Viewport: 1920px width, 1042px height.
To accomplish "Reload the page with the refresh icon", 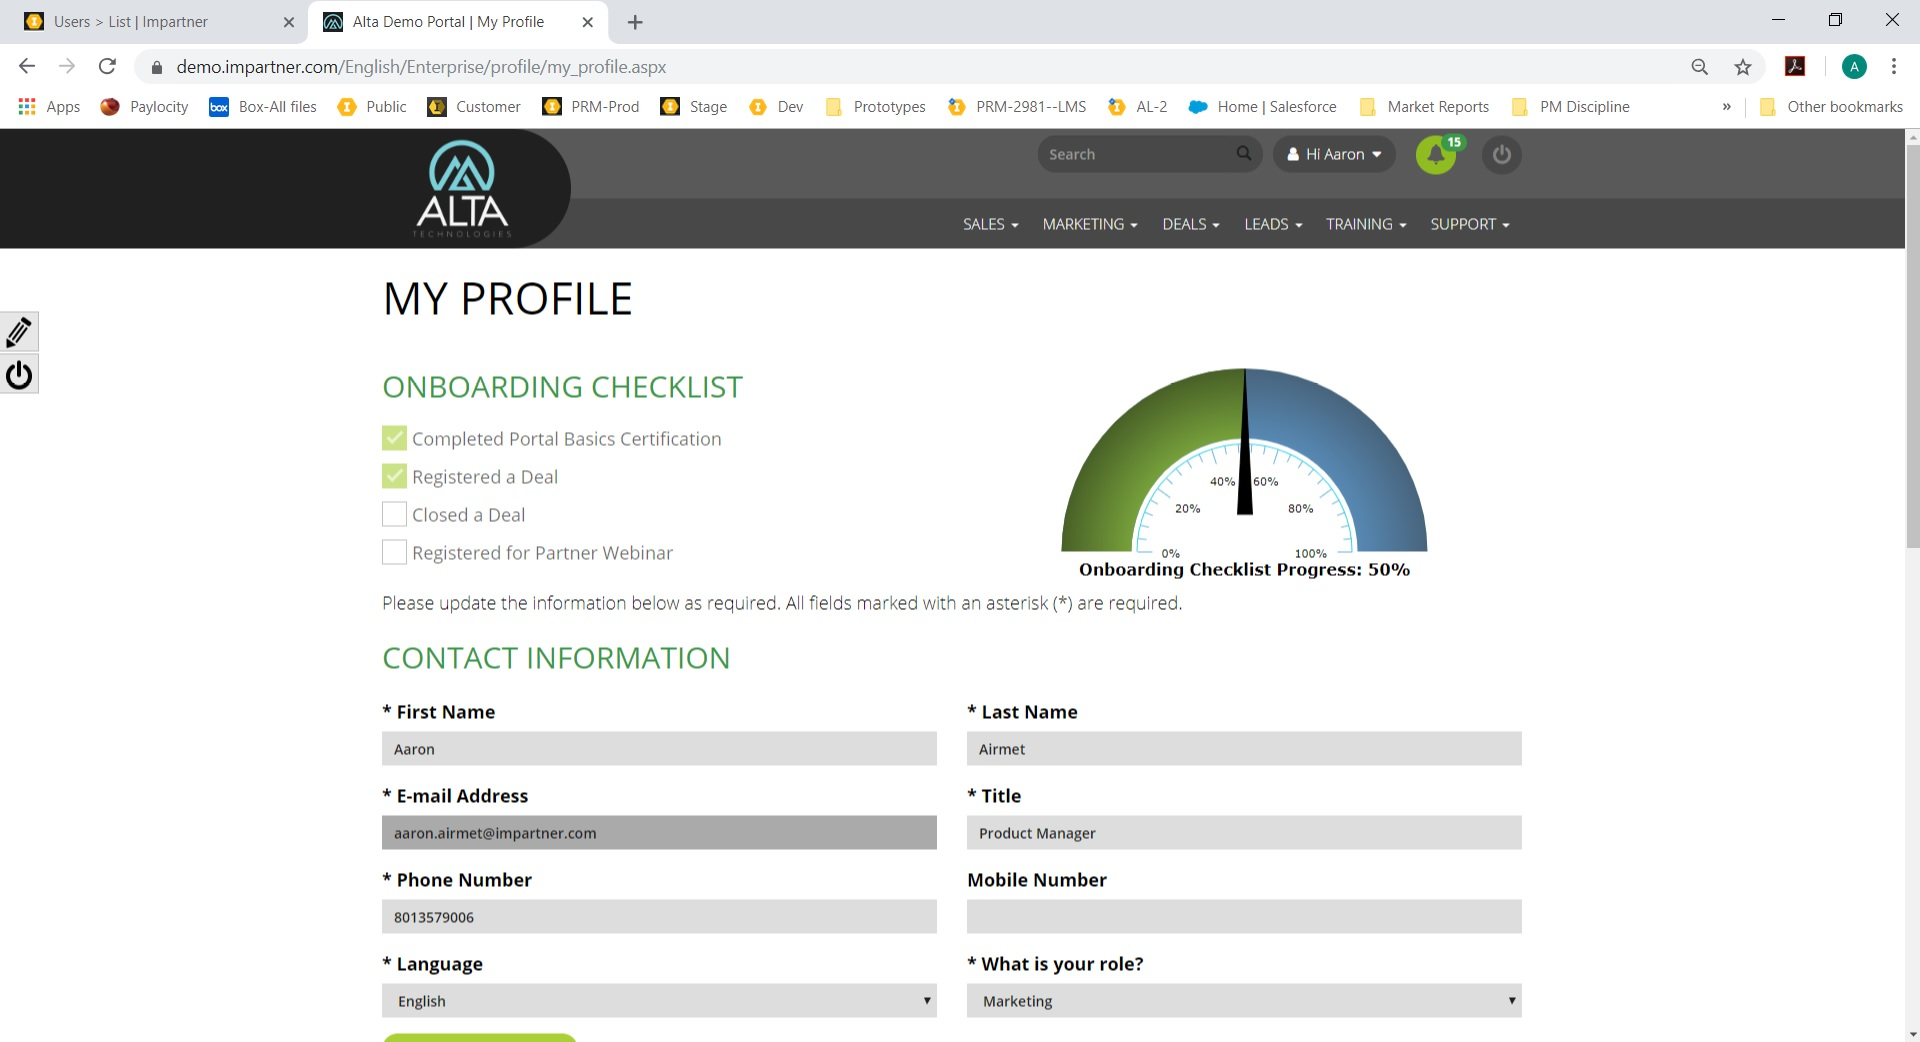I will tap(107, 67).
